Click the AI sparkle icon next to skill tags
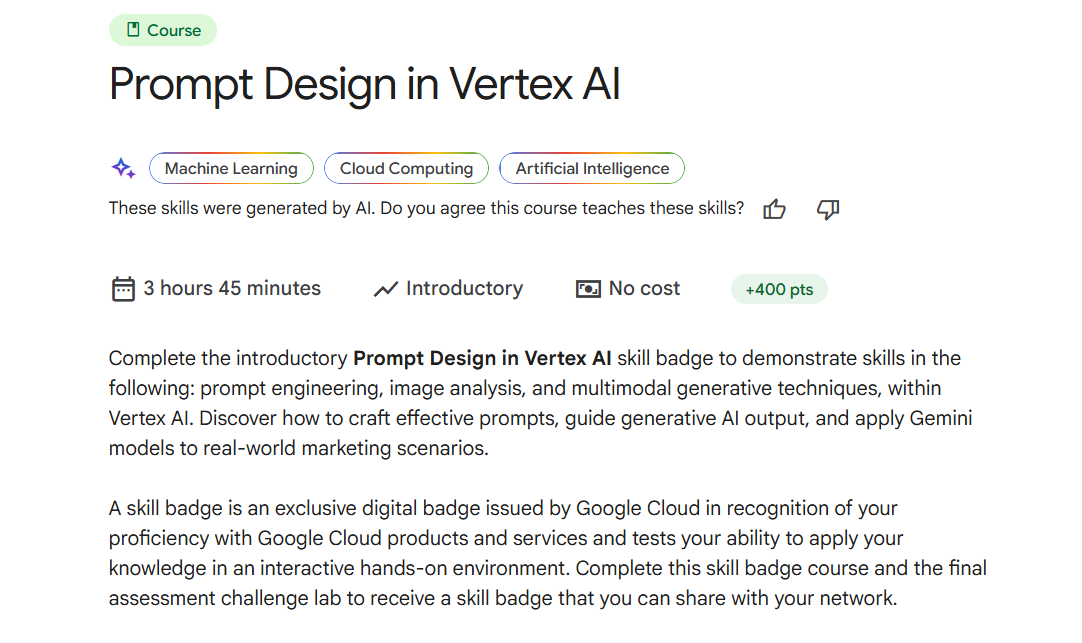This screenshot has width=1082, height=643. pos(122,168)
